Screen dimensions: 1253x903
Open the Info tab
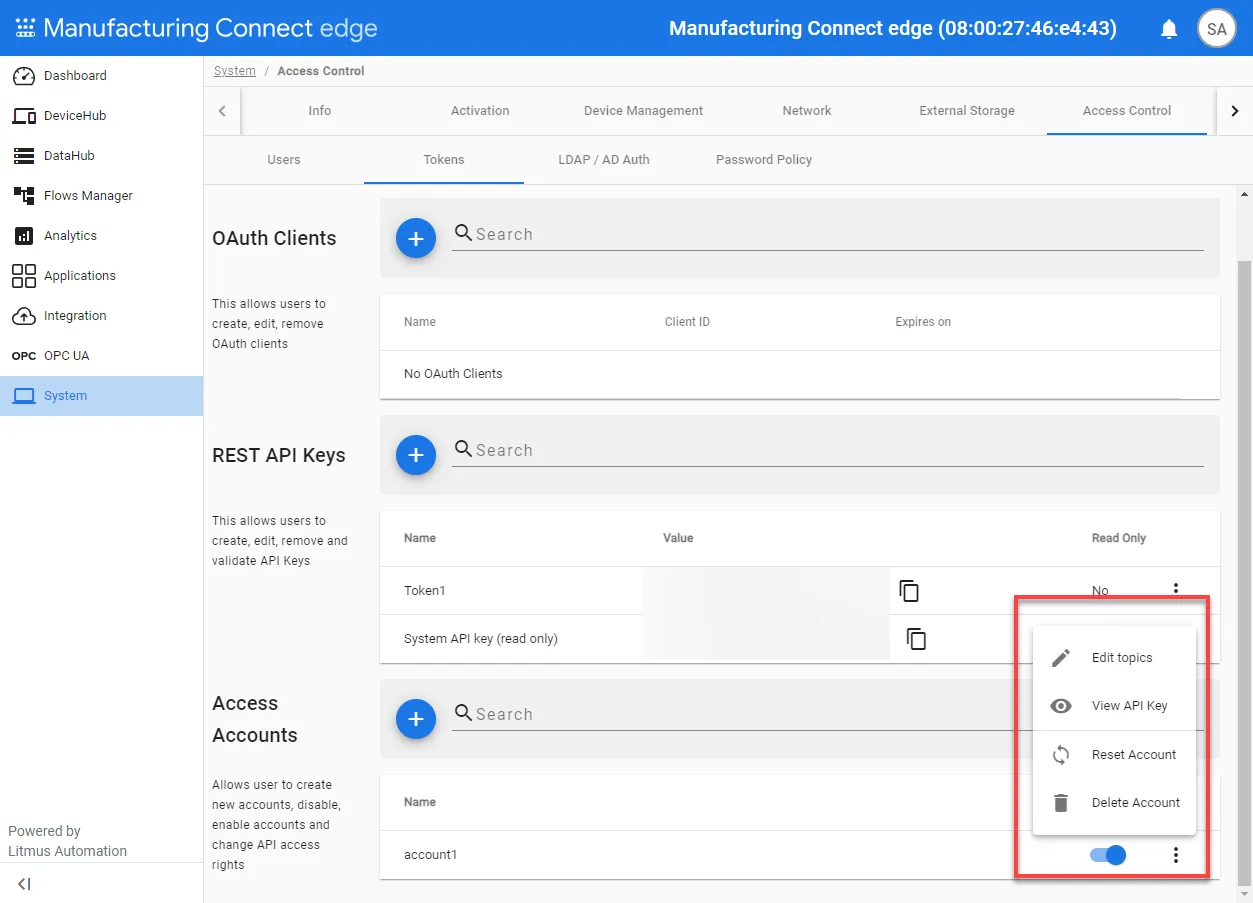pyautogui.click(x=320, y=111)
